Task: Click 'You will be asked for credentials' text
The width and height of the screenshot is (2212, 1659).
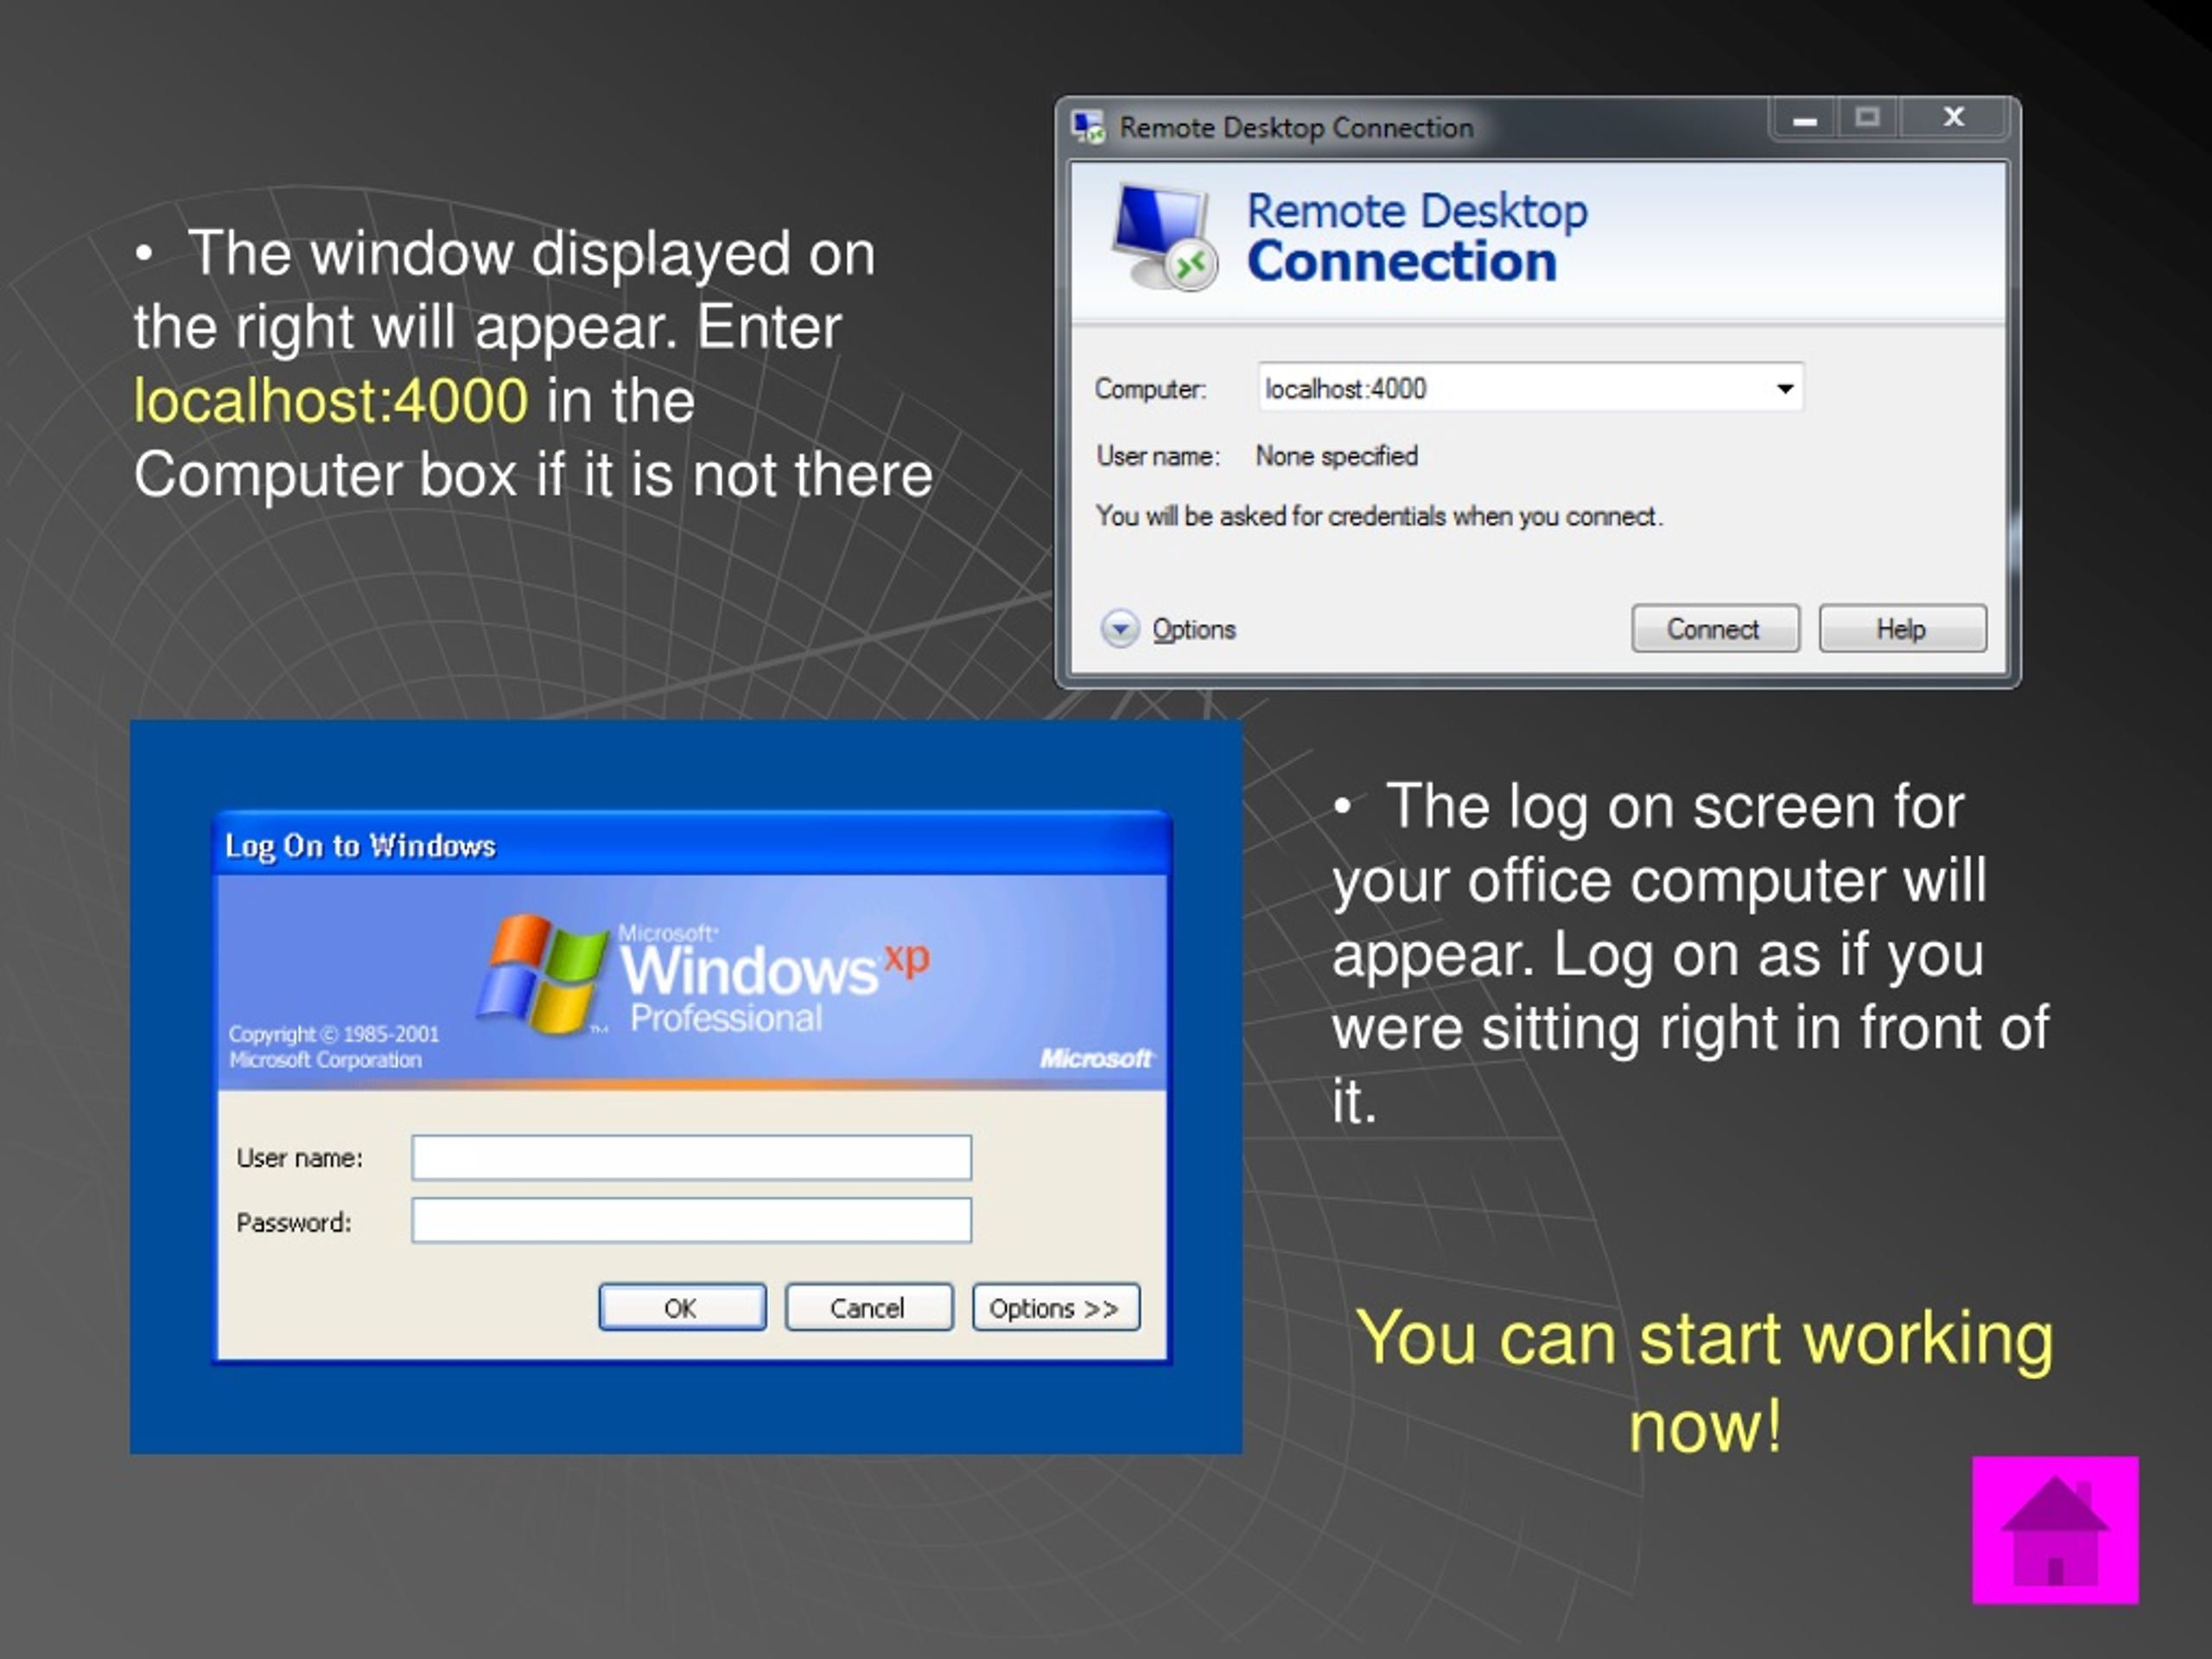Action: [1379, 516]
